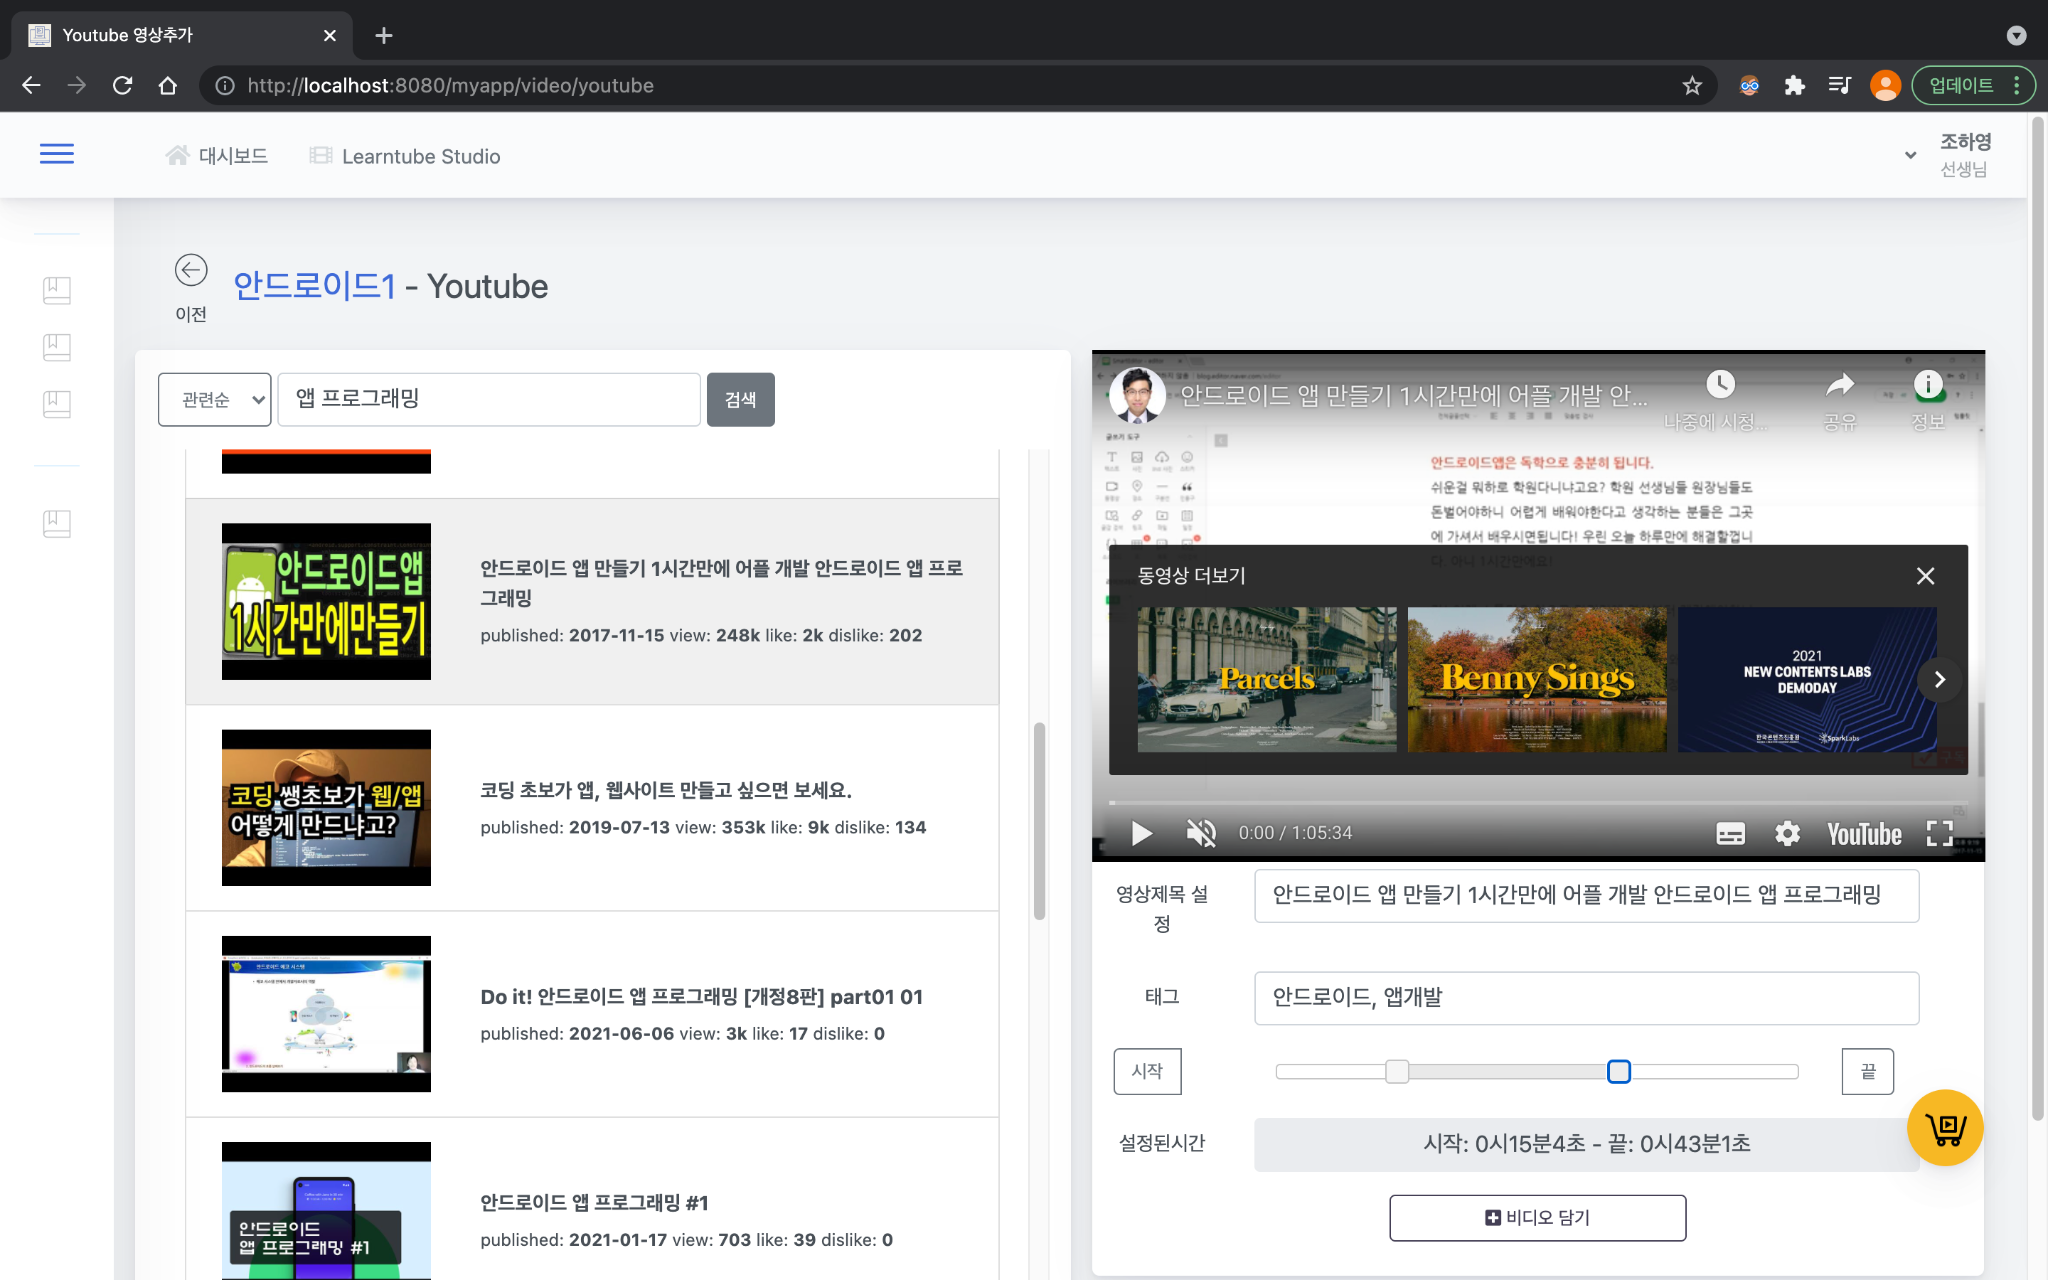This screenshot has width=2048, height=1280.
Task: Click the address bar URL
Action: pyautogui.click(x=451, y=86)
